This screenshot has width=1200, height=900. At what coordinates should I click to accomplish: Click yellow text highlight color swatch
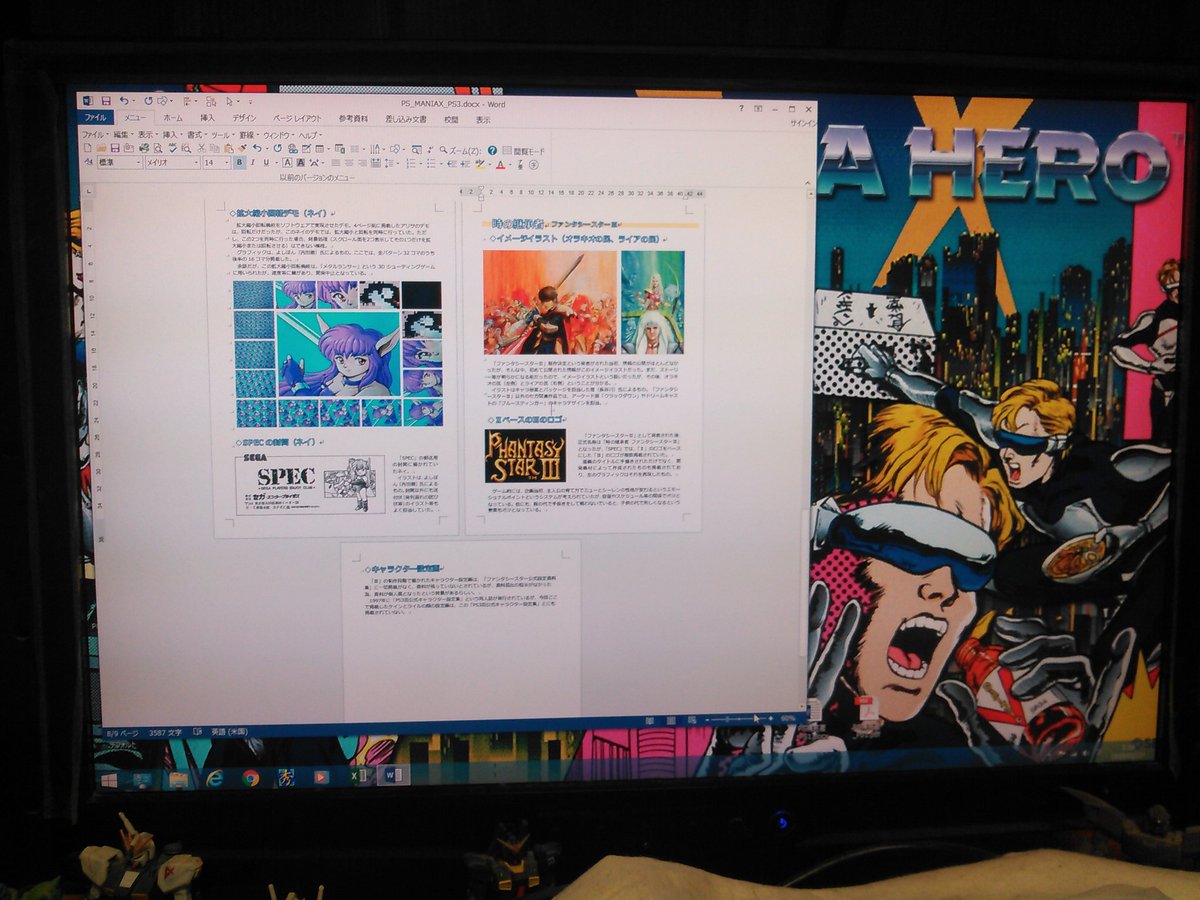(480, 164)
